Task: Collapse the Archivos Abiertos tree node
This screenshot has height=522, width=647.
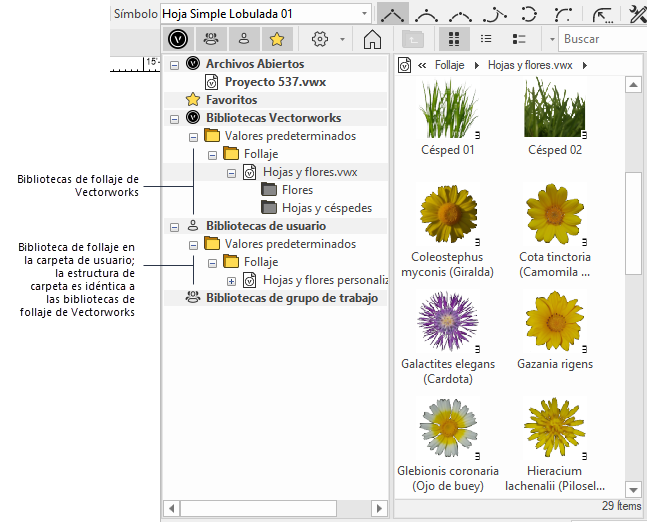Action: point(175,64)
